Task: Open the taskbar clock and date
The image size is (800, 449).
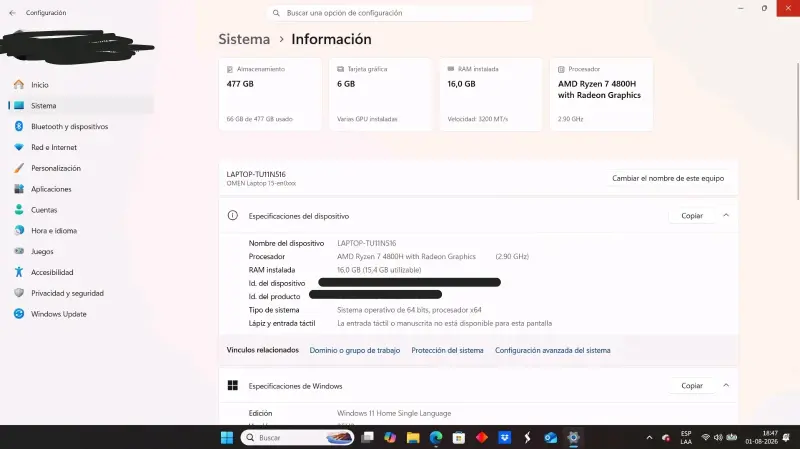Action: (x=761, y=438)
